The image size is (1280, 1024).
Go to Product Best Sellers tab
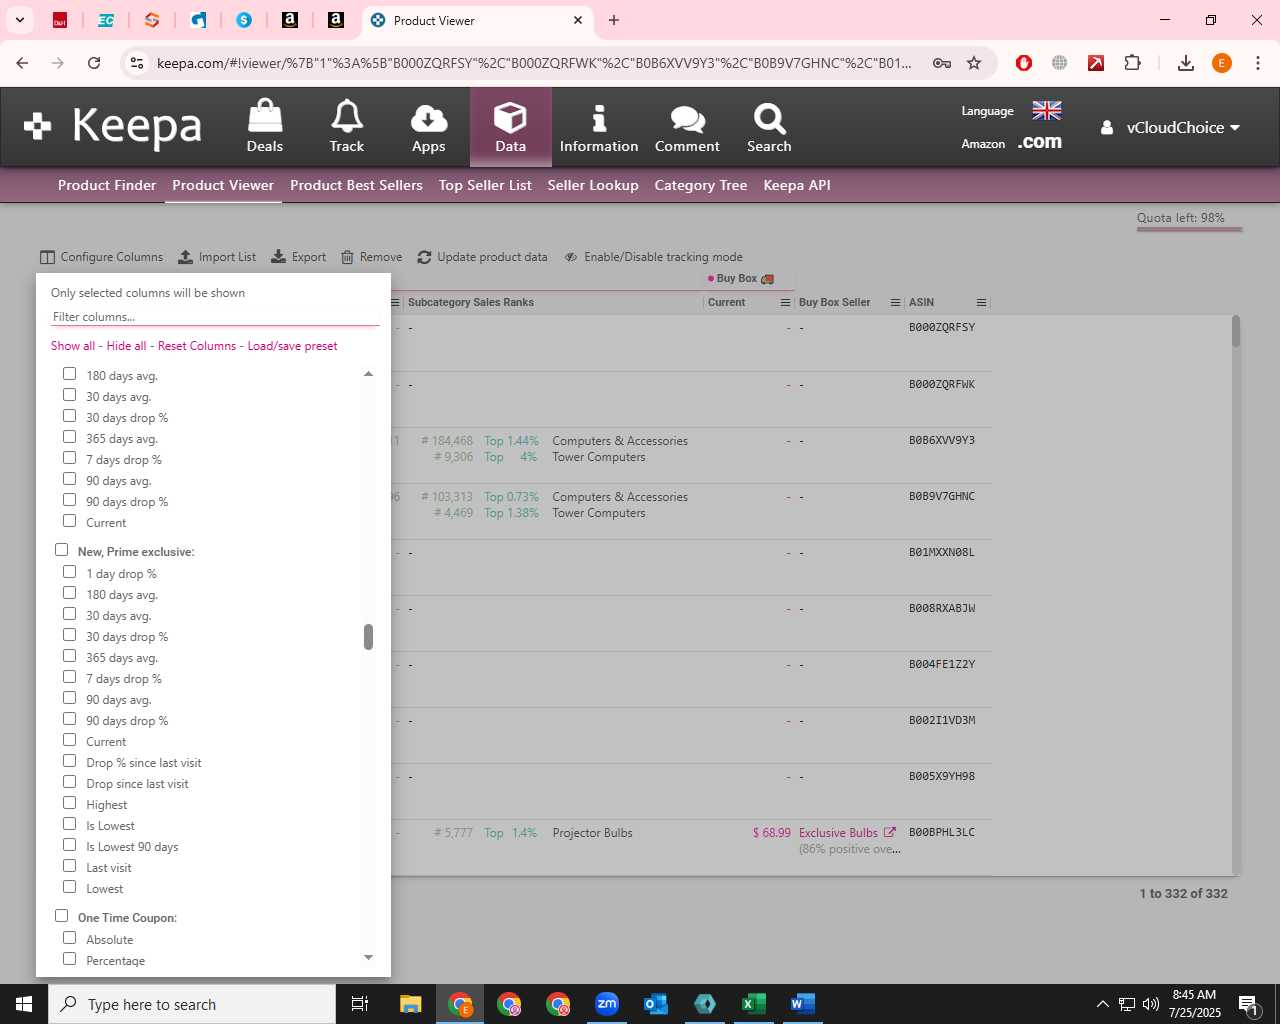[356, 185]
